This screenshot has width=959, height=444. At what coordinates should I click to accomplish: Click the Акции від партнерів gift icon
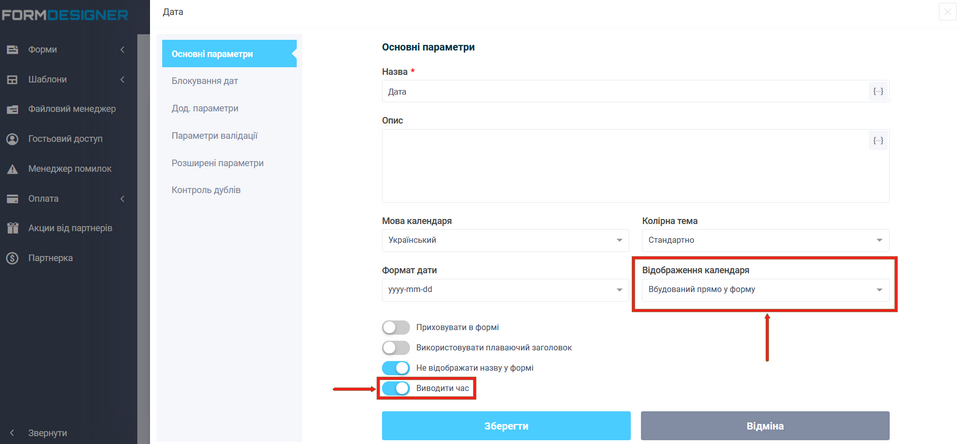tap(13, 228)
